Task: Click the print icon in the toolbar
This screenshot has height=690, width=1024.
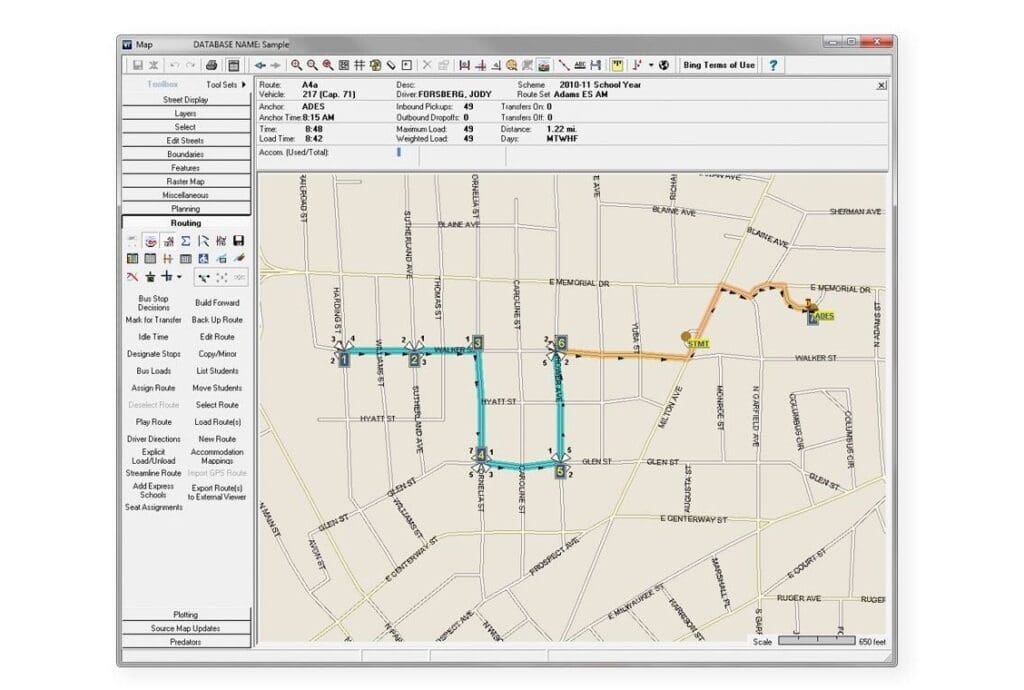Action: pos(212,65)
